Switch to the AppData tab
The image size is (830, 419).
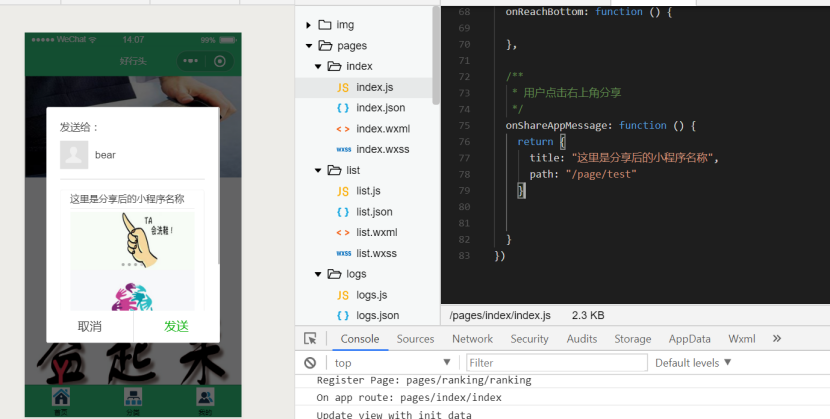point(689,339)
